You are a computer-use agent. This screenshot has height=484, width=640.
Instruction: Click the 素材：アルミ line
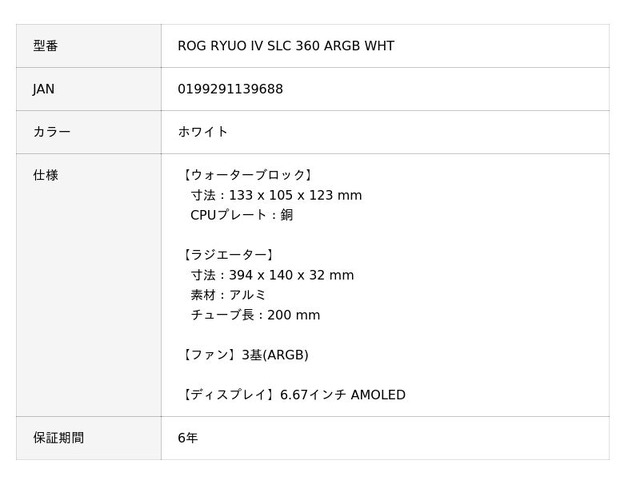[x=228, y=295]
